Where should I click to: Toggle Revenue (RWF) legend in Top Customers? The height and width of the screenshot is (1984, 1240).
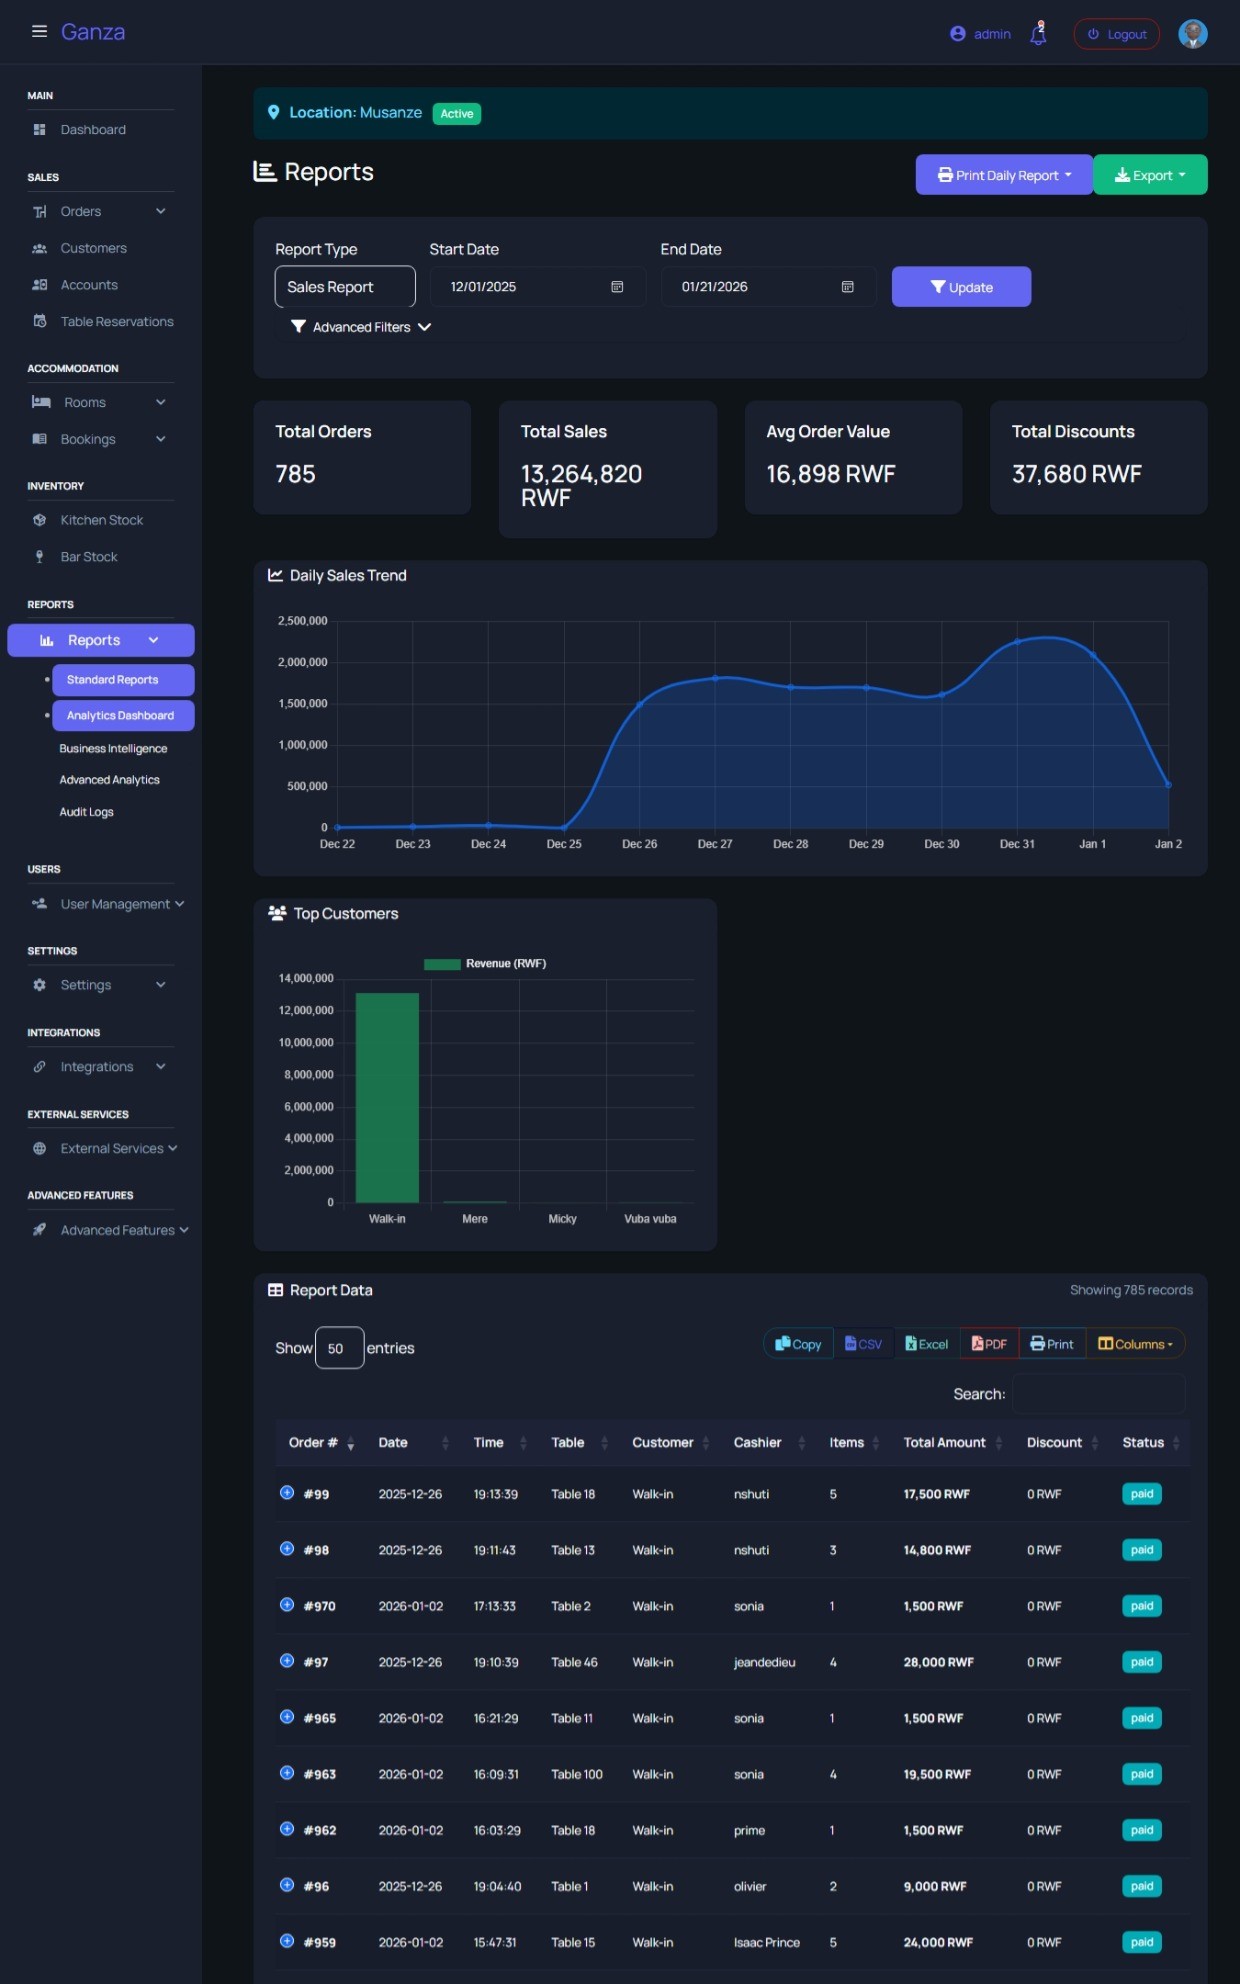[485, 964]
